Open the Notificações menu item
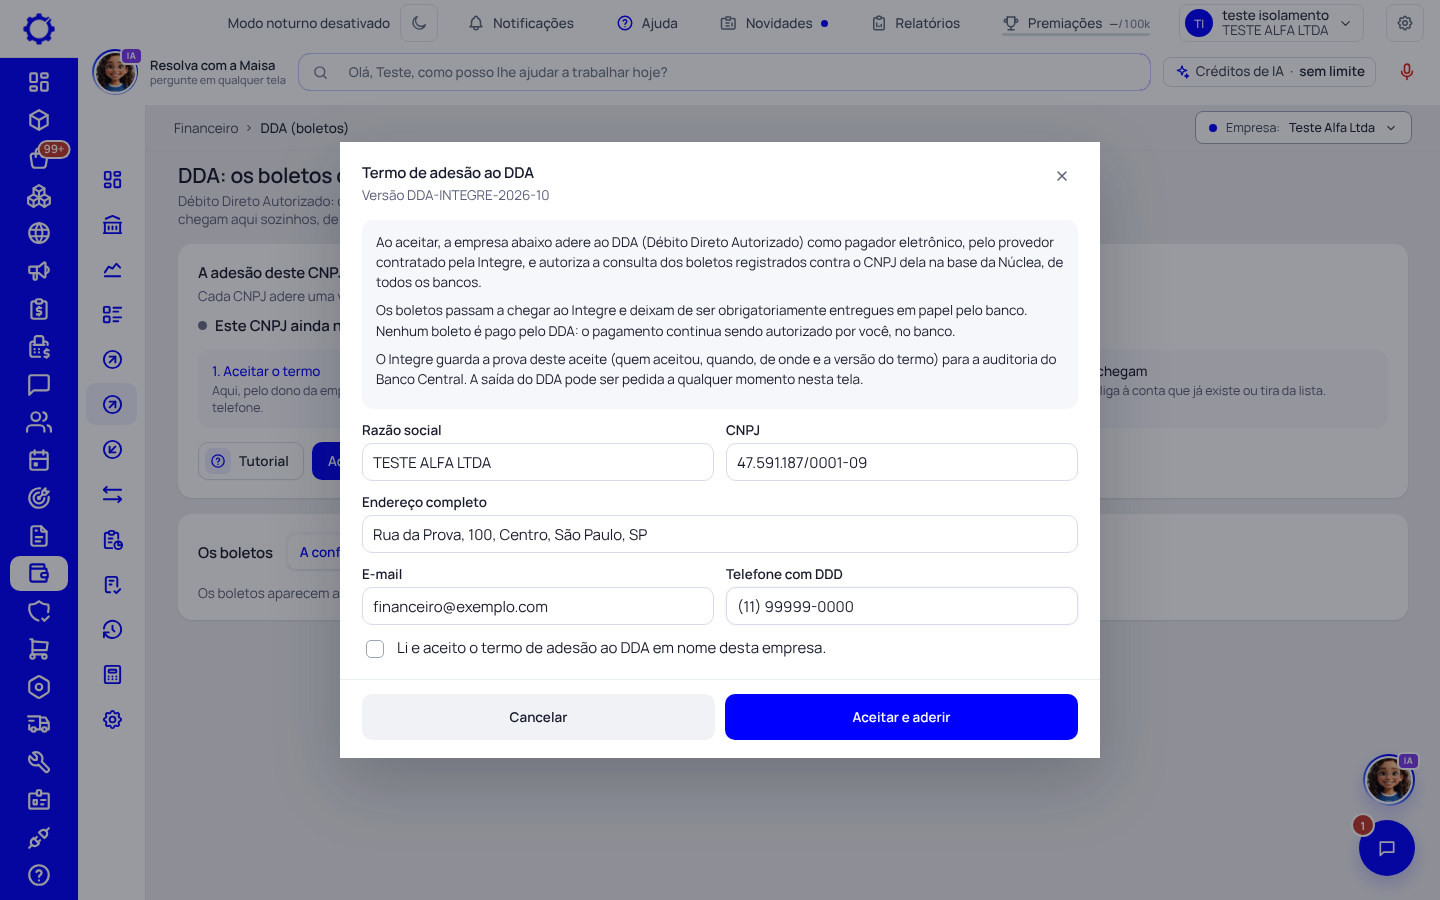 tap(521, 23)
